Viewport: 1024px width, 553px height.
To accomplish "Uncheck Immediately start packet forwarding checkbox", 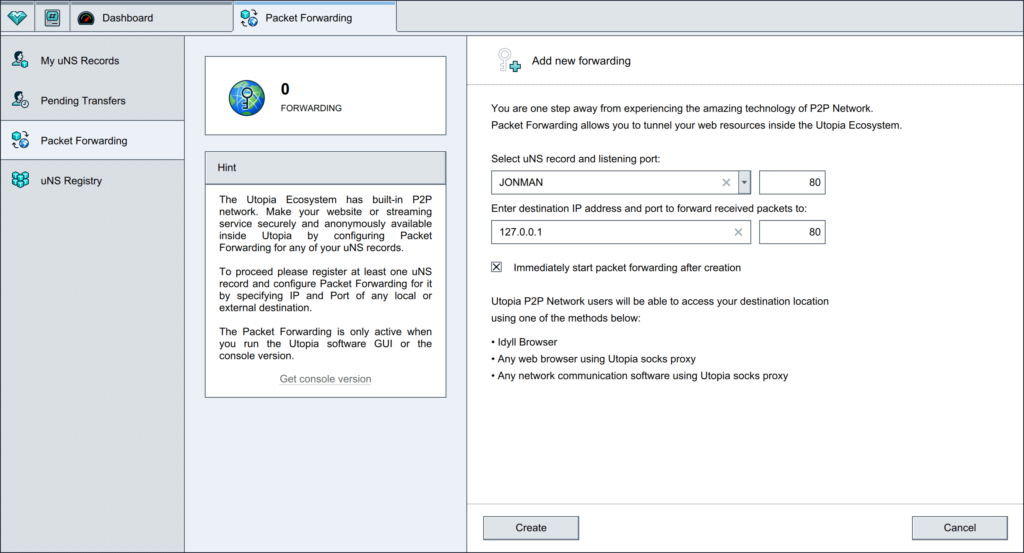I will click(496, 267).
